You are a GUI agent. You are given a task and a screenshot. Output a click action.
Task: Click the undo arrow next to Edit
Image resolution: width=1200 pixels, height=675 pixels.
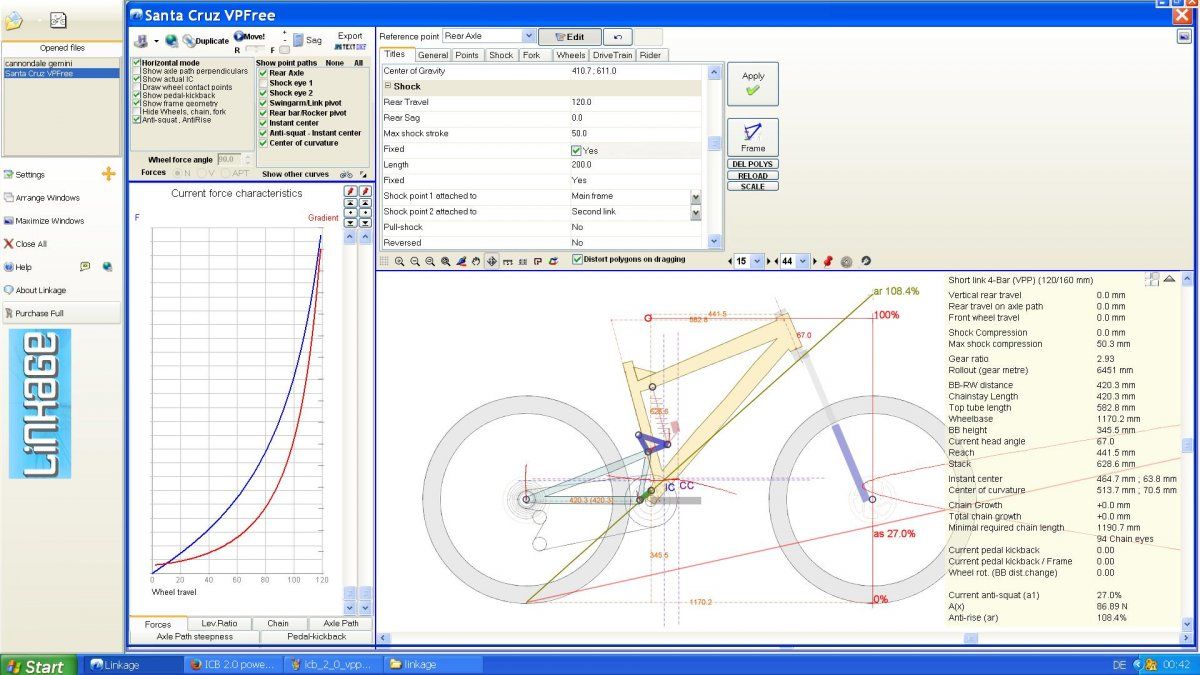pyautogui.click(x=617, y=36)
